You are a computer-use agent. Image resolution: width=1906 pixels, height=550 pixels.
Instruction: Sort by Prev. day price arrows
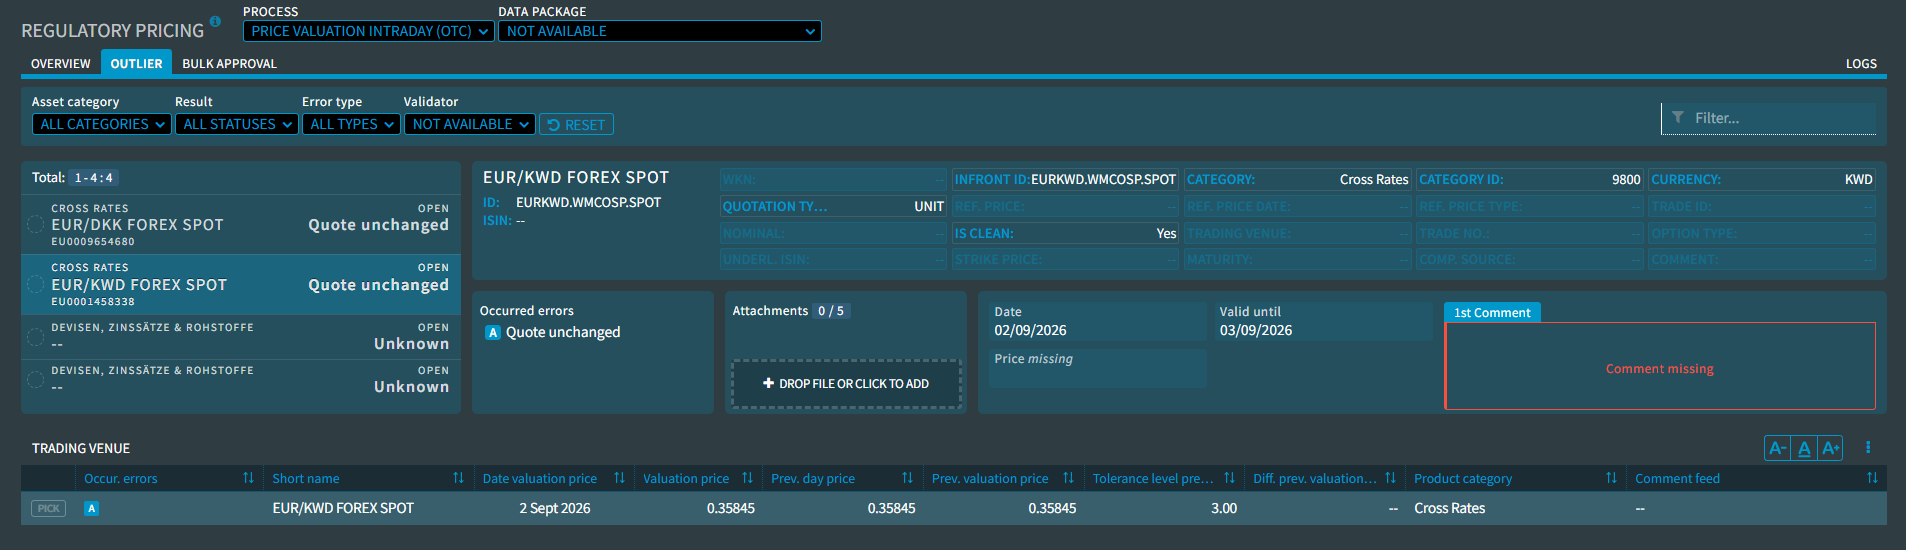[x=907, y=478]
